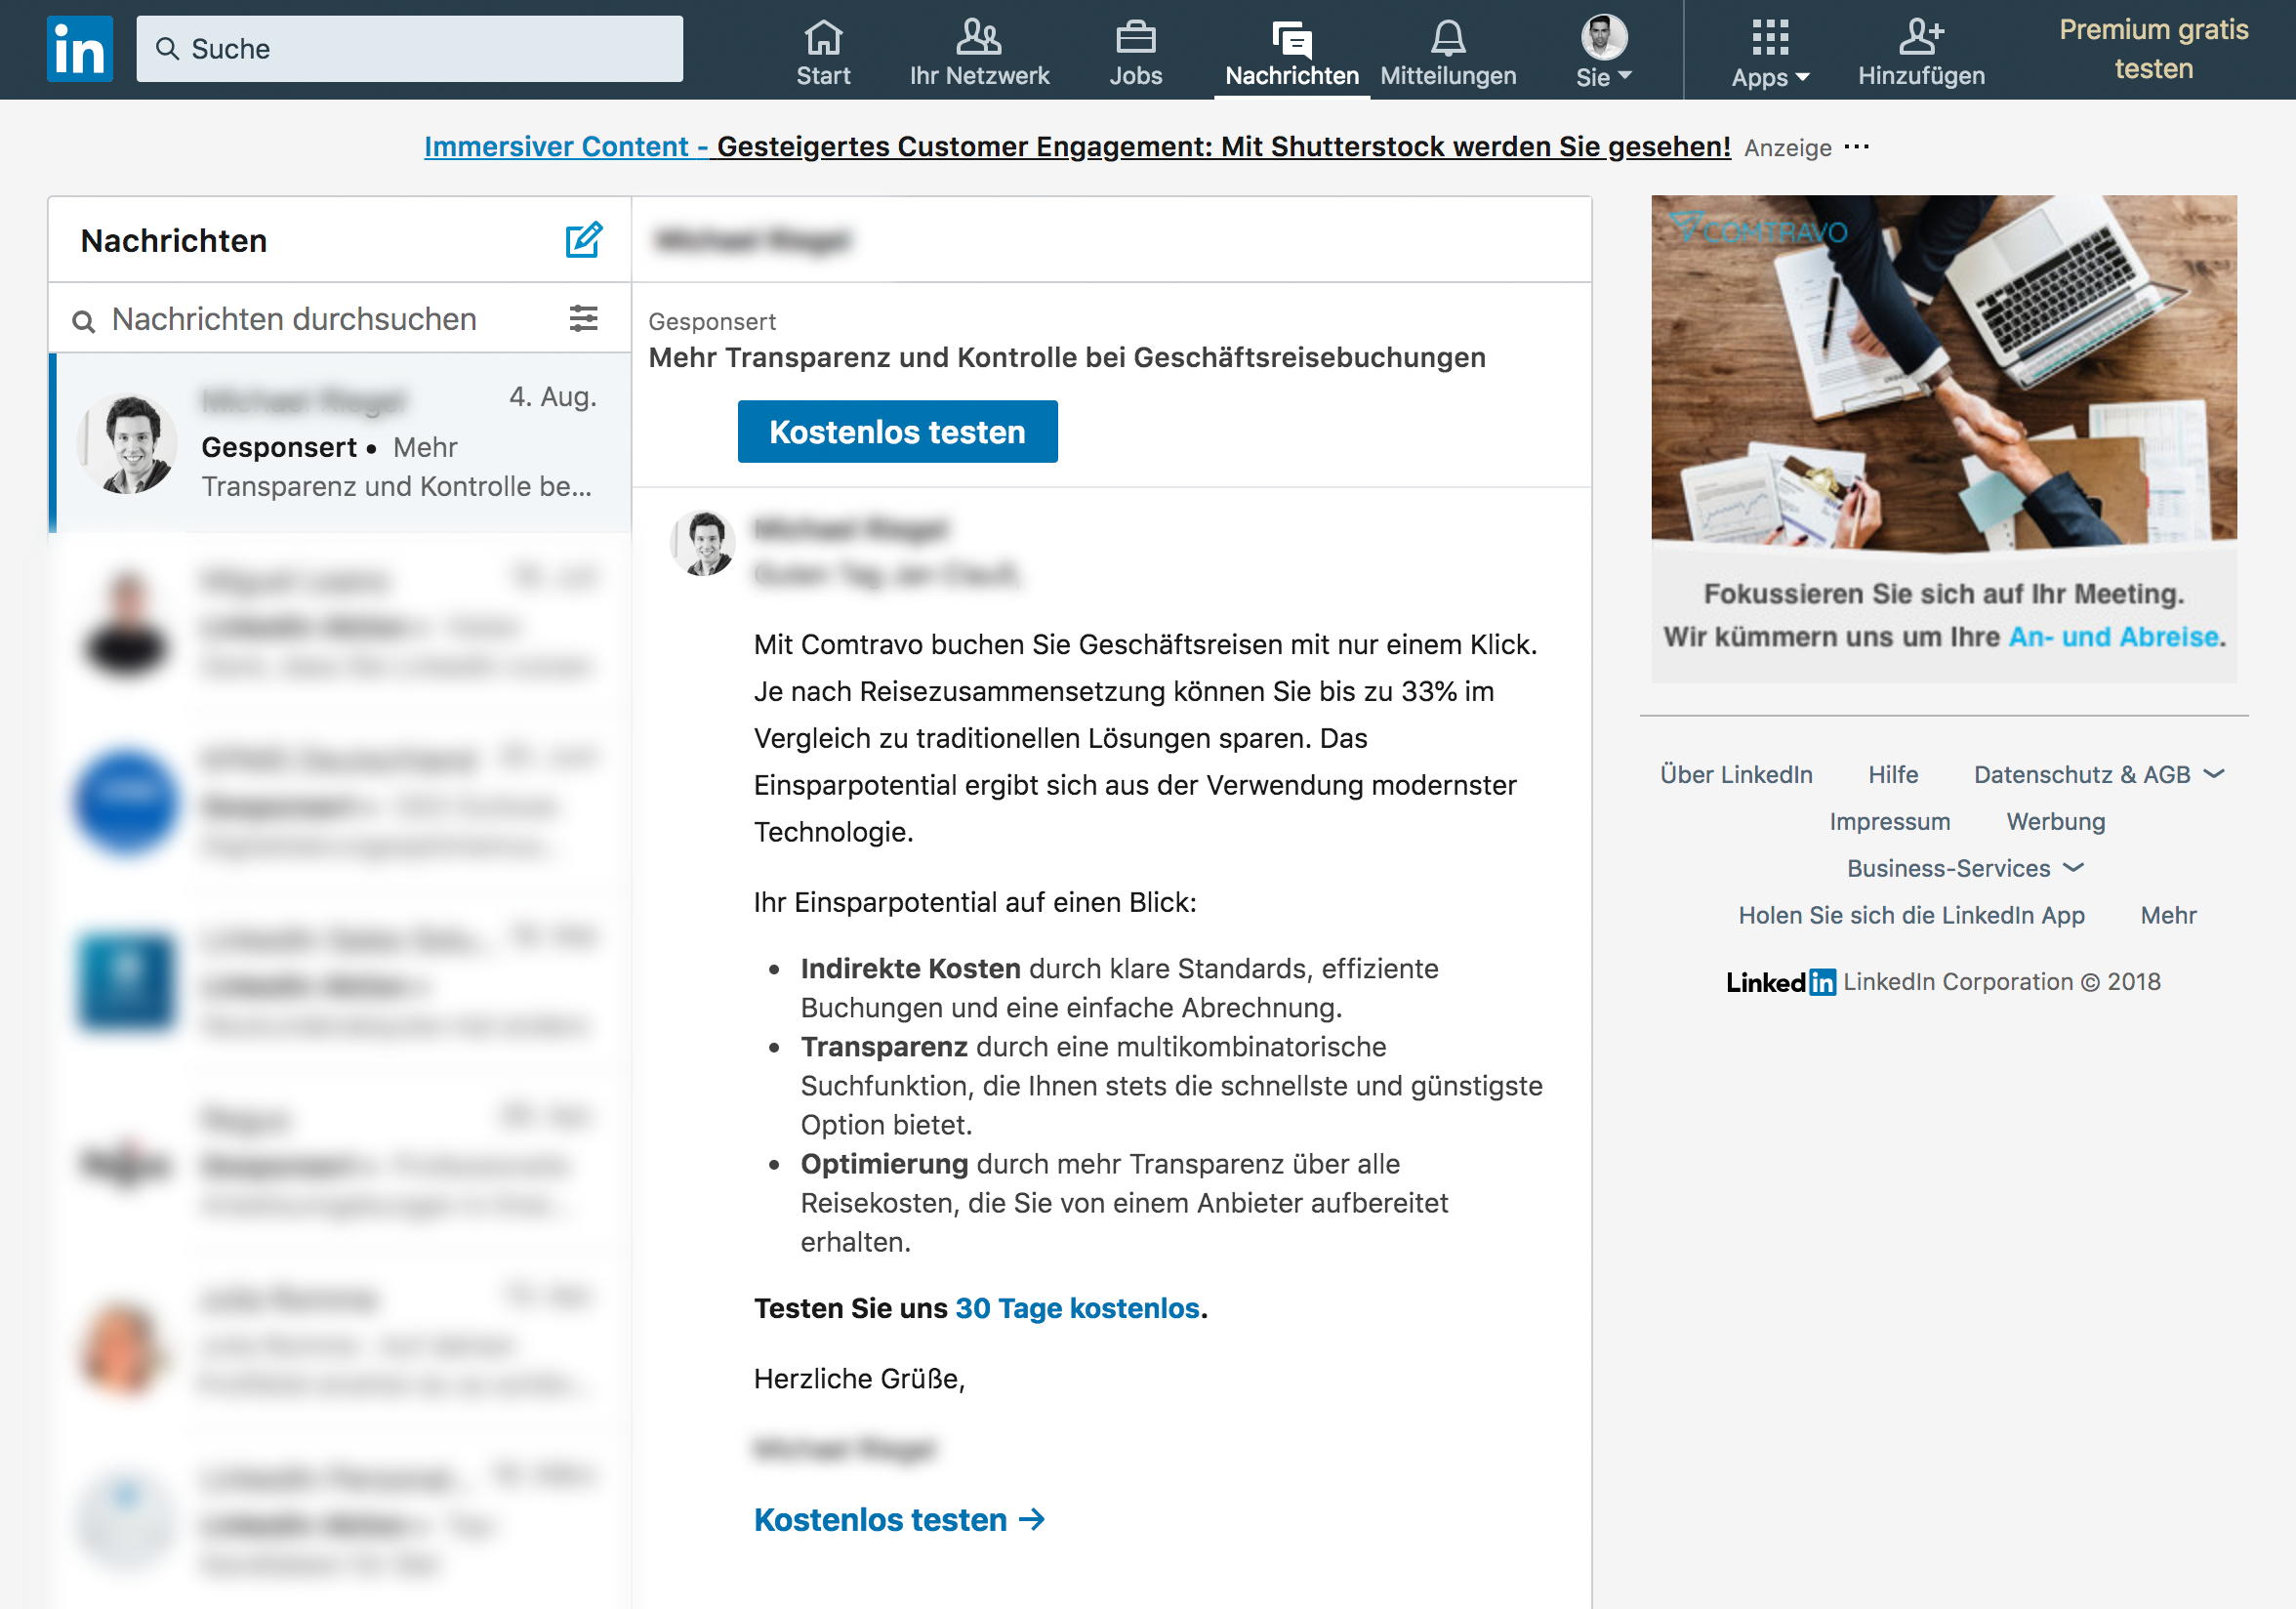Click the An- und Abreise ad text

pyautogui.click(x=2113, y=637)
